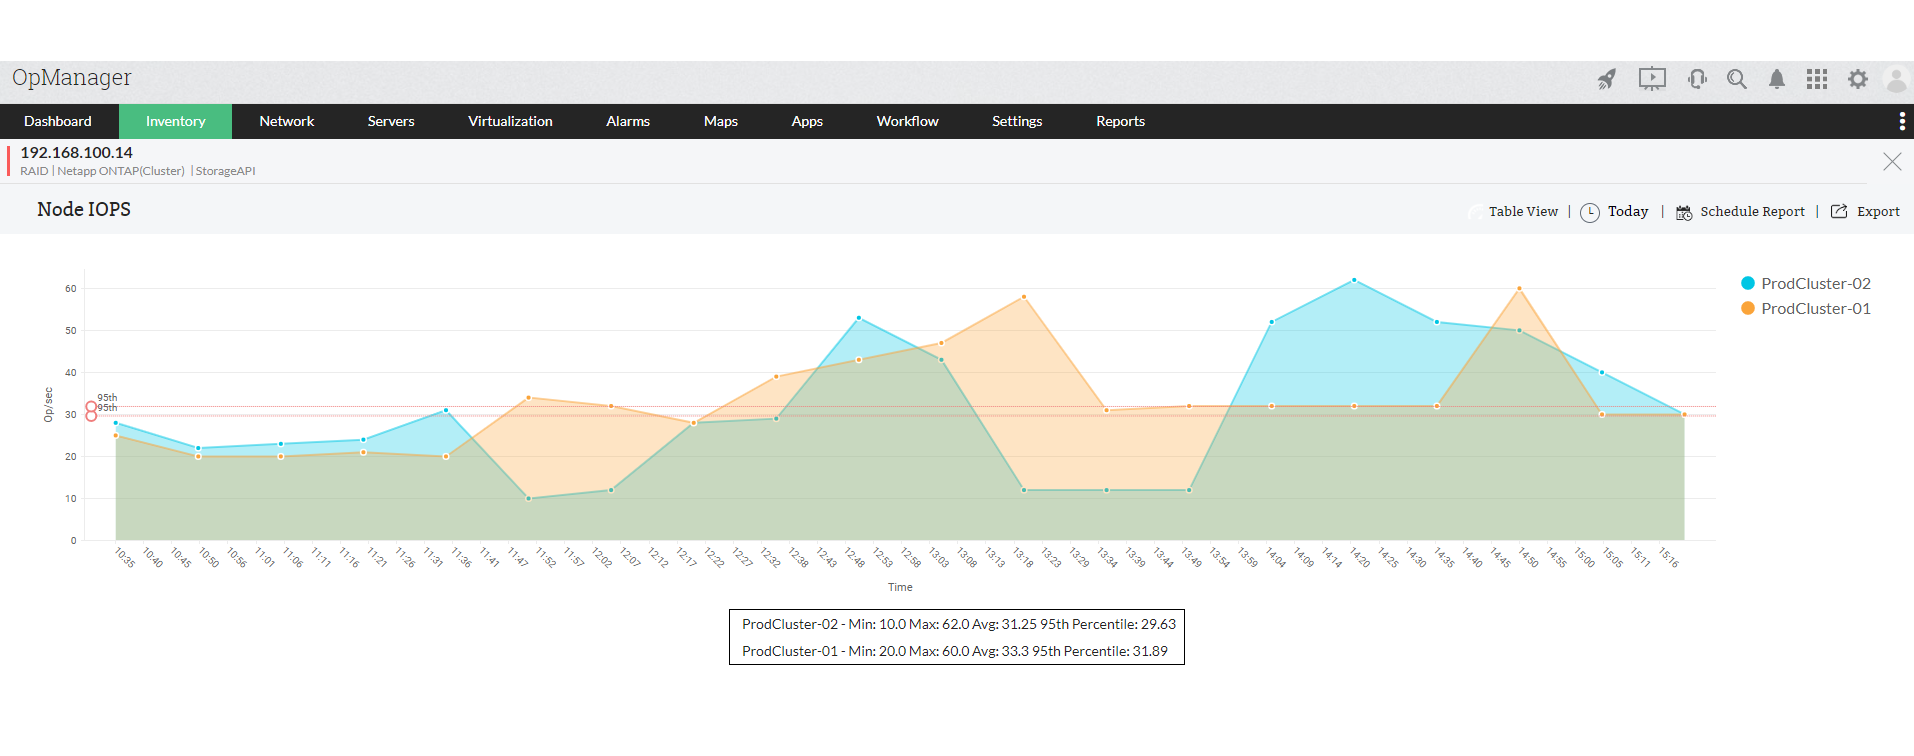The width and height of the screenshot is (1914, 756).
Task: Click the clock icon beside Today
Action: pos(1590,212)
